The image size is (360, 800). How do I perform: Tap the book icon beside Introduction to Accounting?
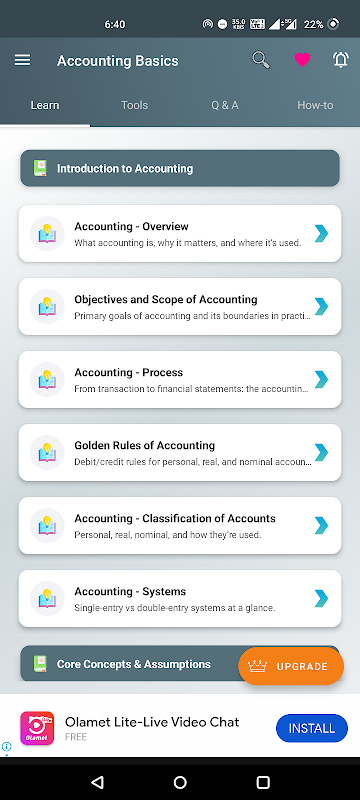(40, 168)
